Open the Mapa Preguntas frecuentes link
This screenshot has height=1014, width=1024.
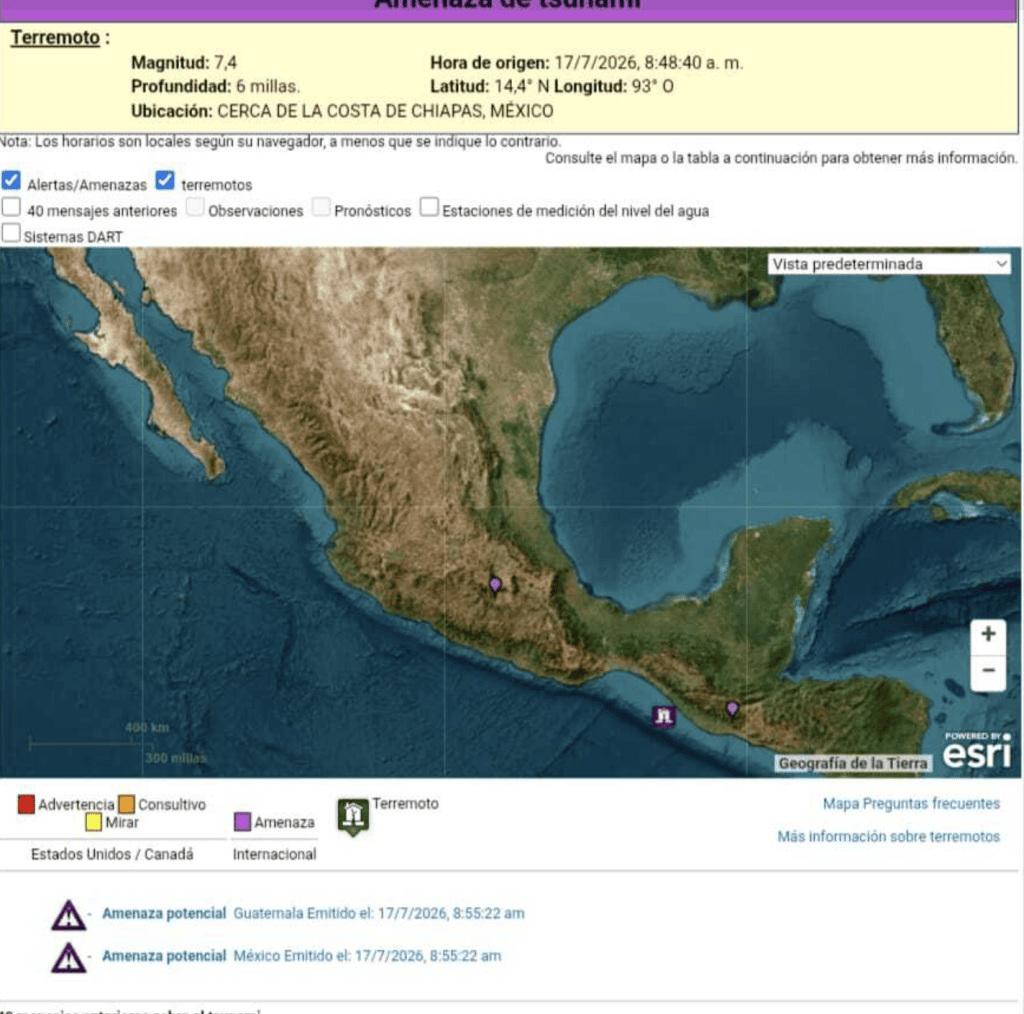coord(911,804)
